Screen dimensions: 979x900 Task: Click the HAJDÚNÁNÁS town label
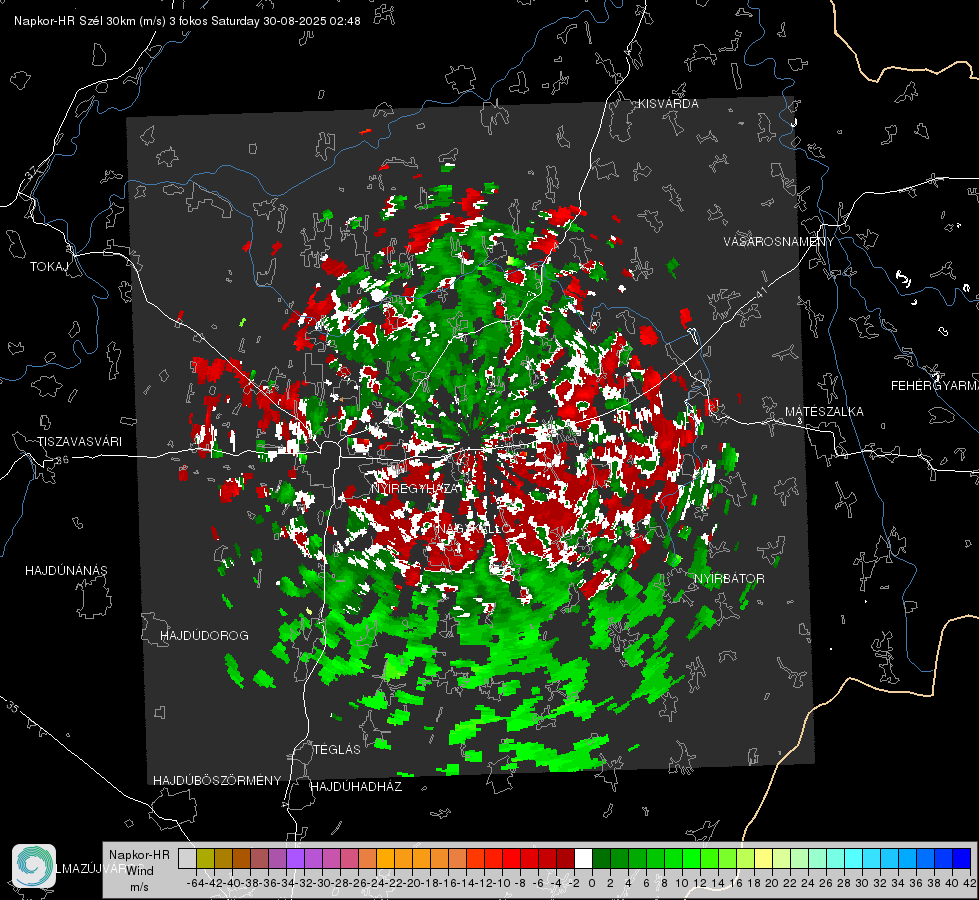66,571
